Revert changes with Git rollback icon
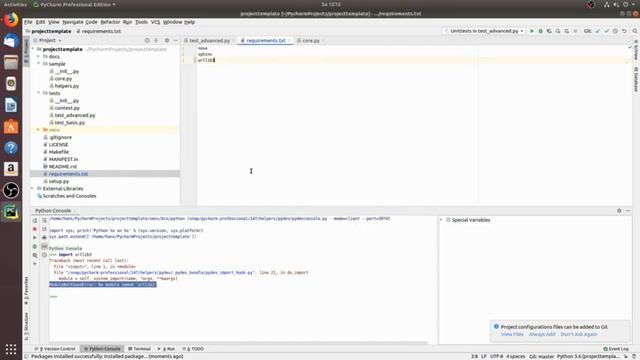Viewport: 640px width, 360px height. [624, 31]
